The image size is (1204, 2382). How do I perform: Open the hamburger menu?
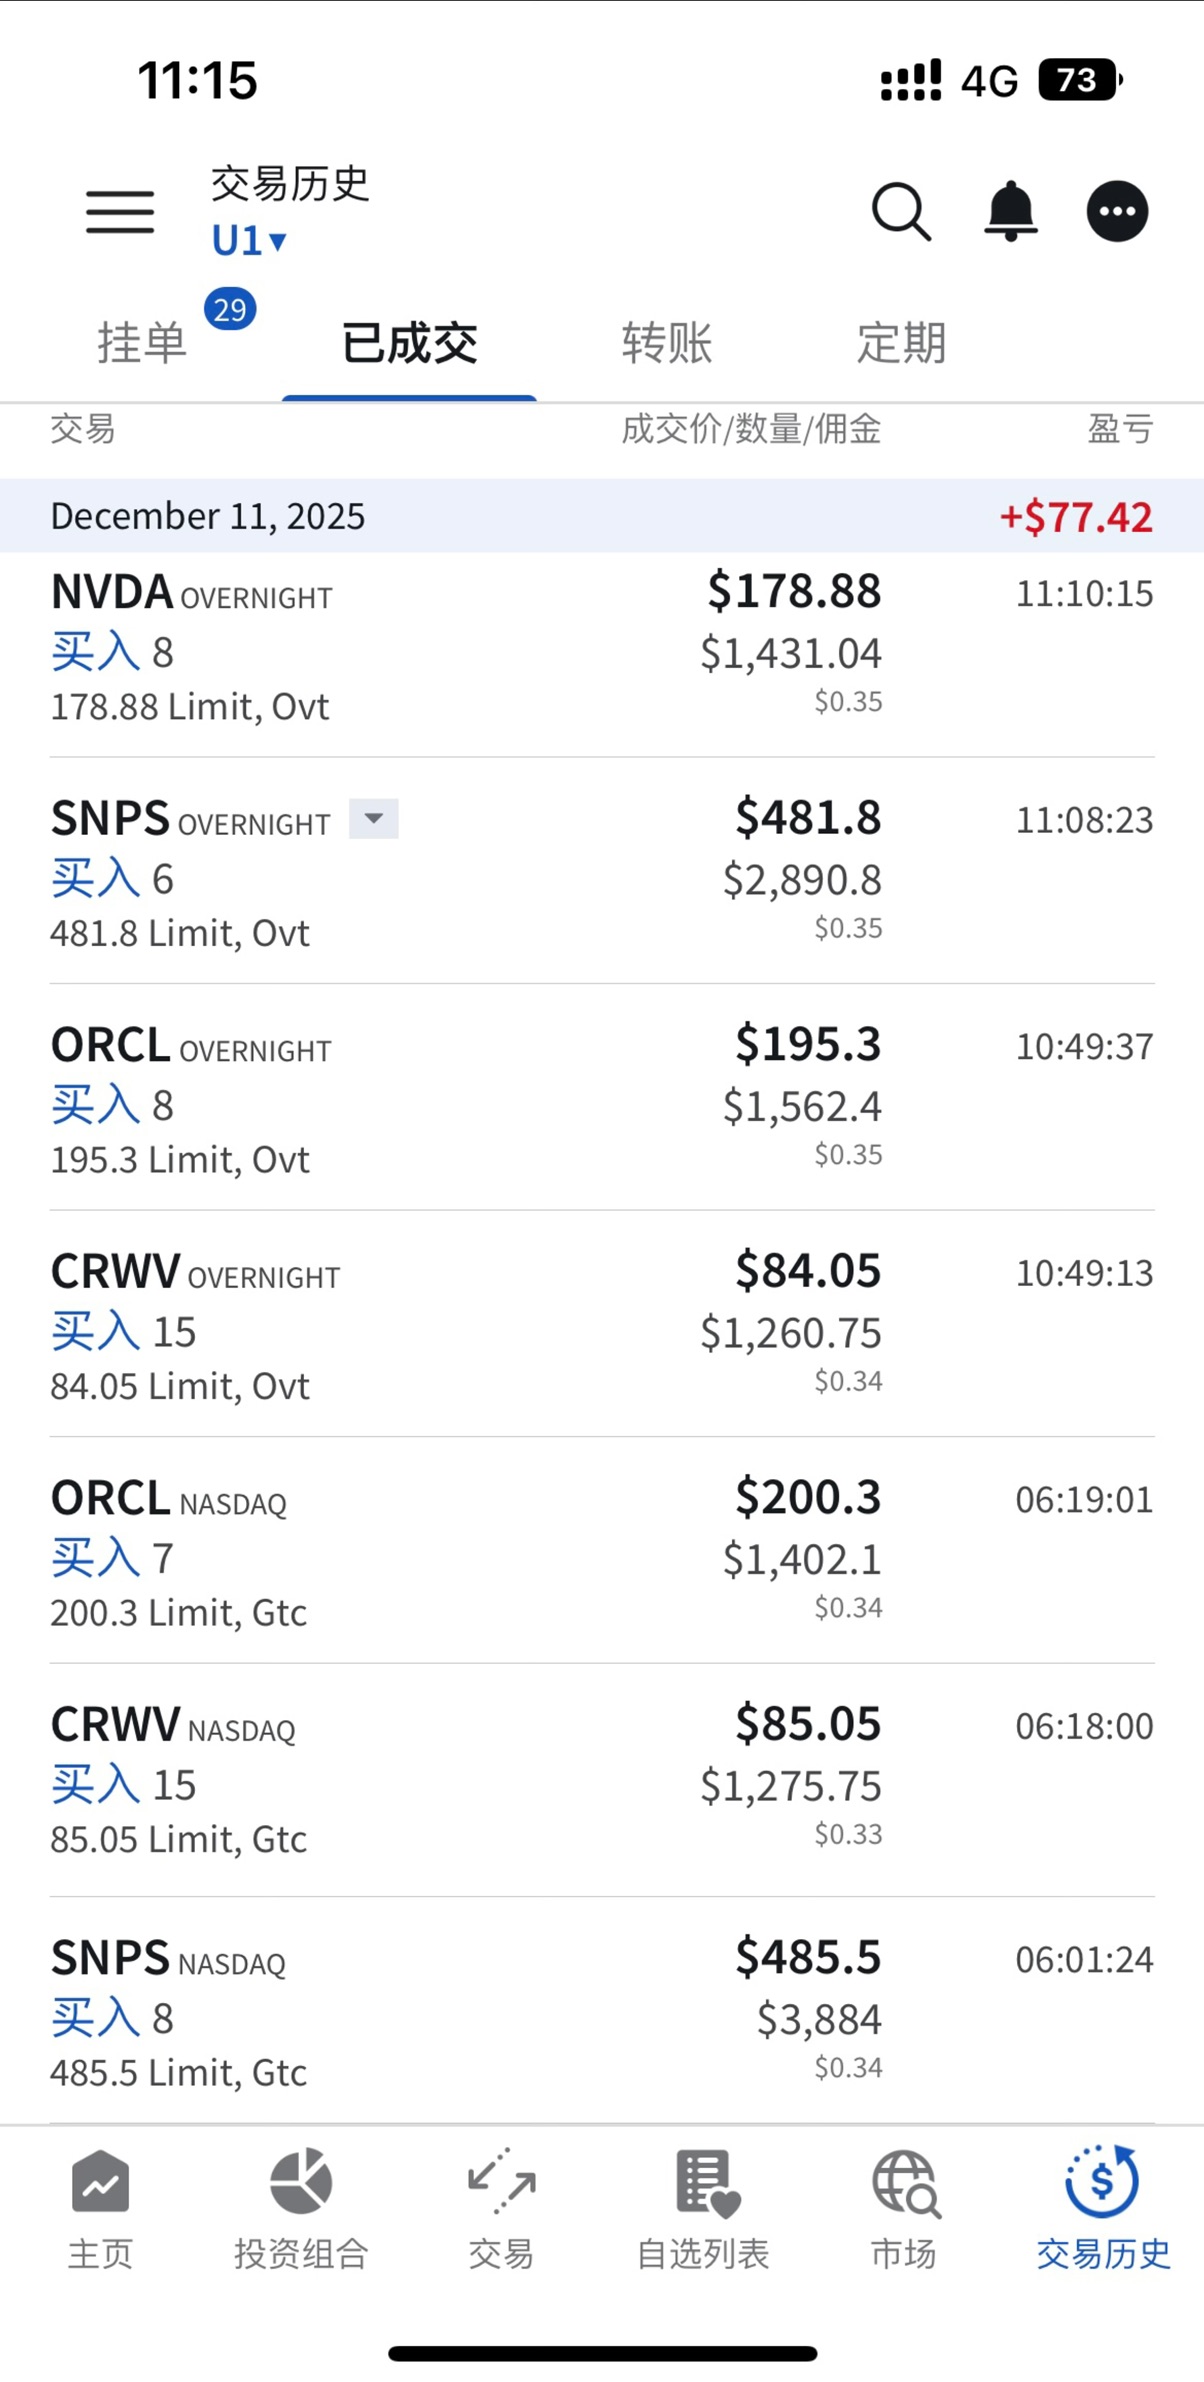[x=120, y=212]
